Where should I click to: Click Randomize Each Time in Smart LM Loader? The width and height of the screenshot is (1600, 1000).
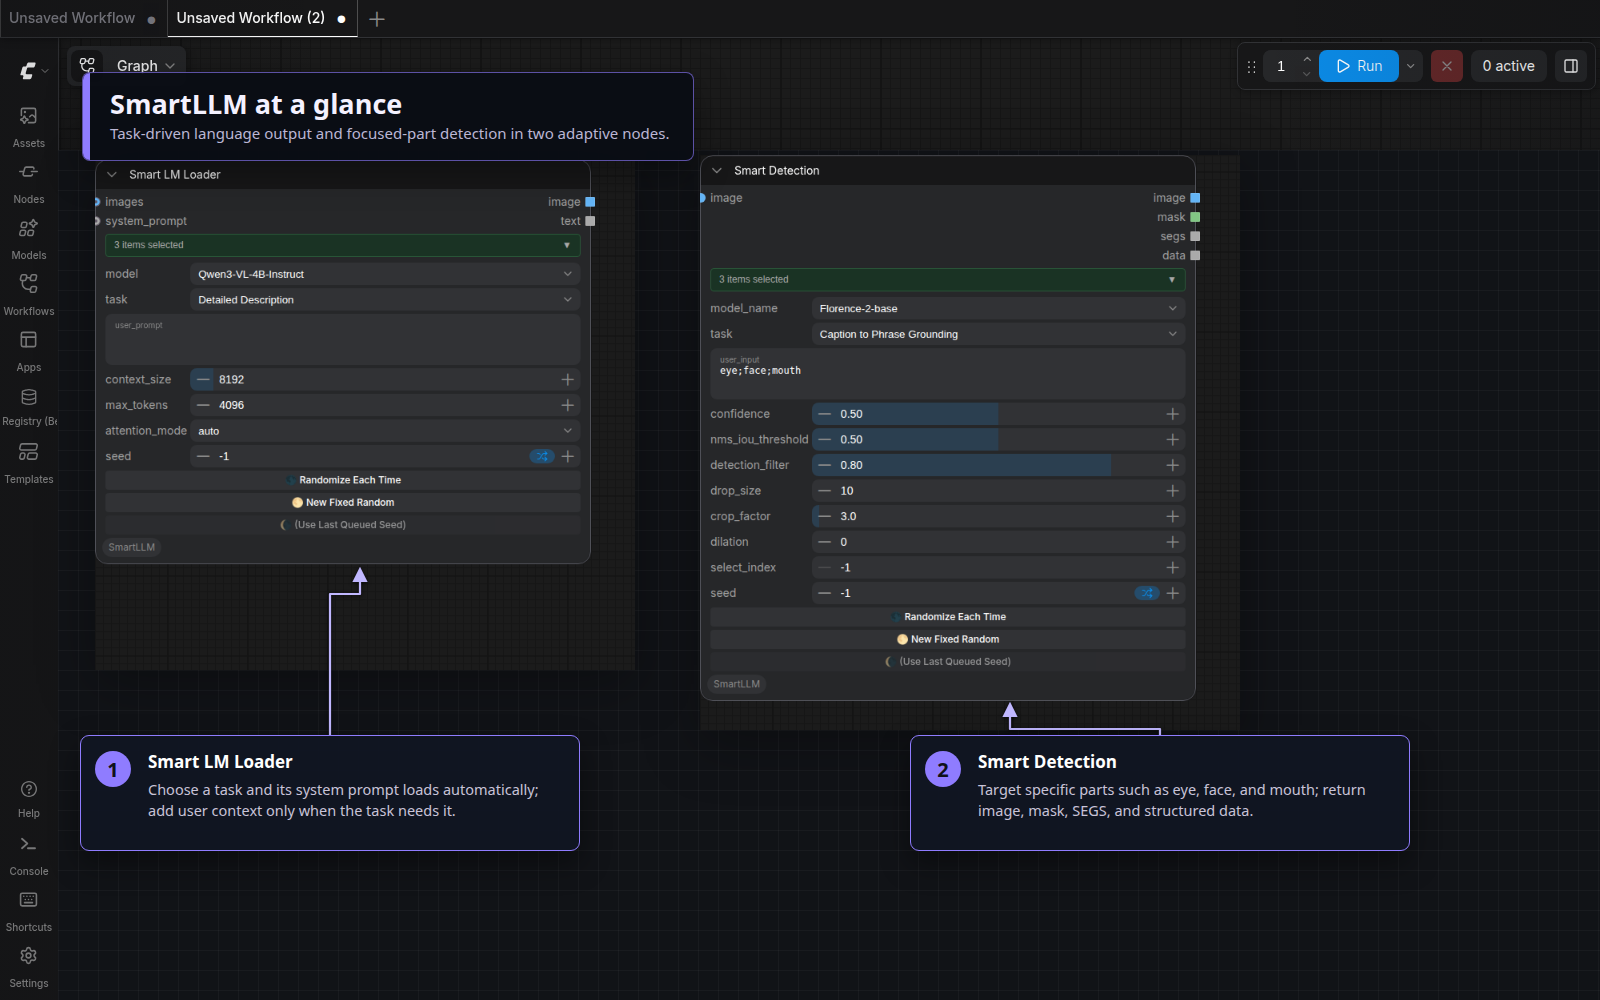point(343,480)
